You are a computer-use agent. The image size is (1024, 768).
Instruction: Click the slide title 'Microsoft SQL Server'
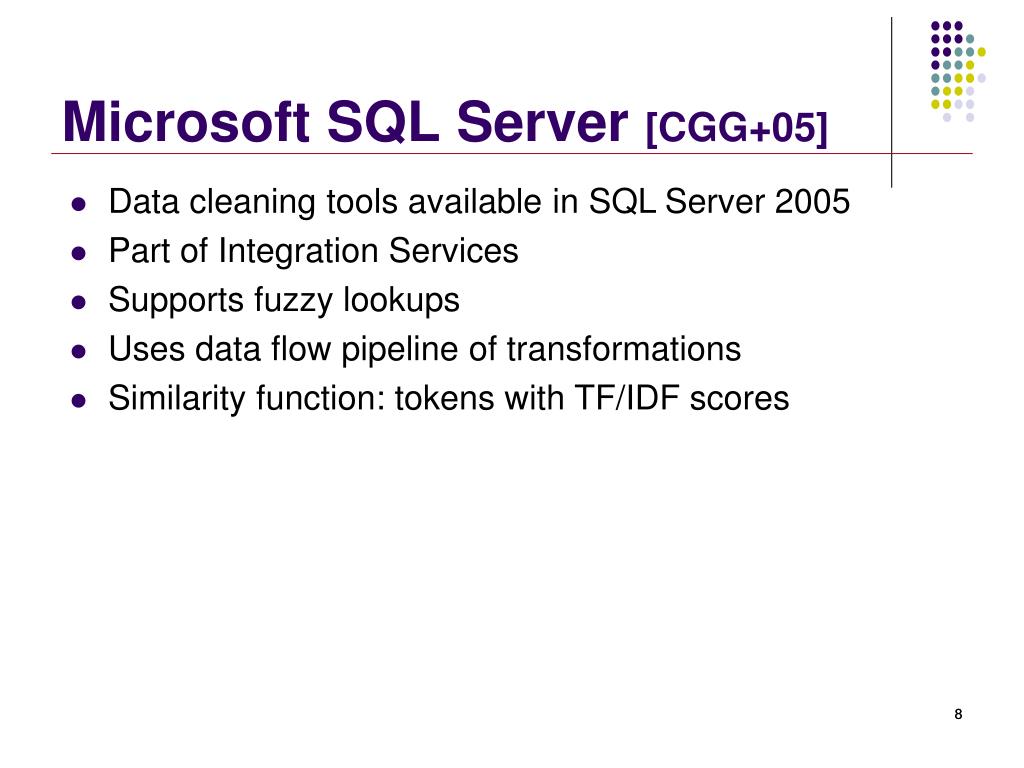click(x=345, y=122)
